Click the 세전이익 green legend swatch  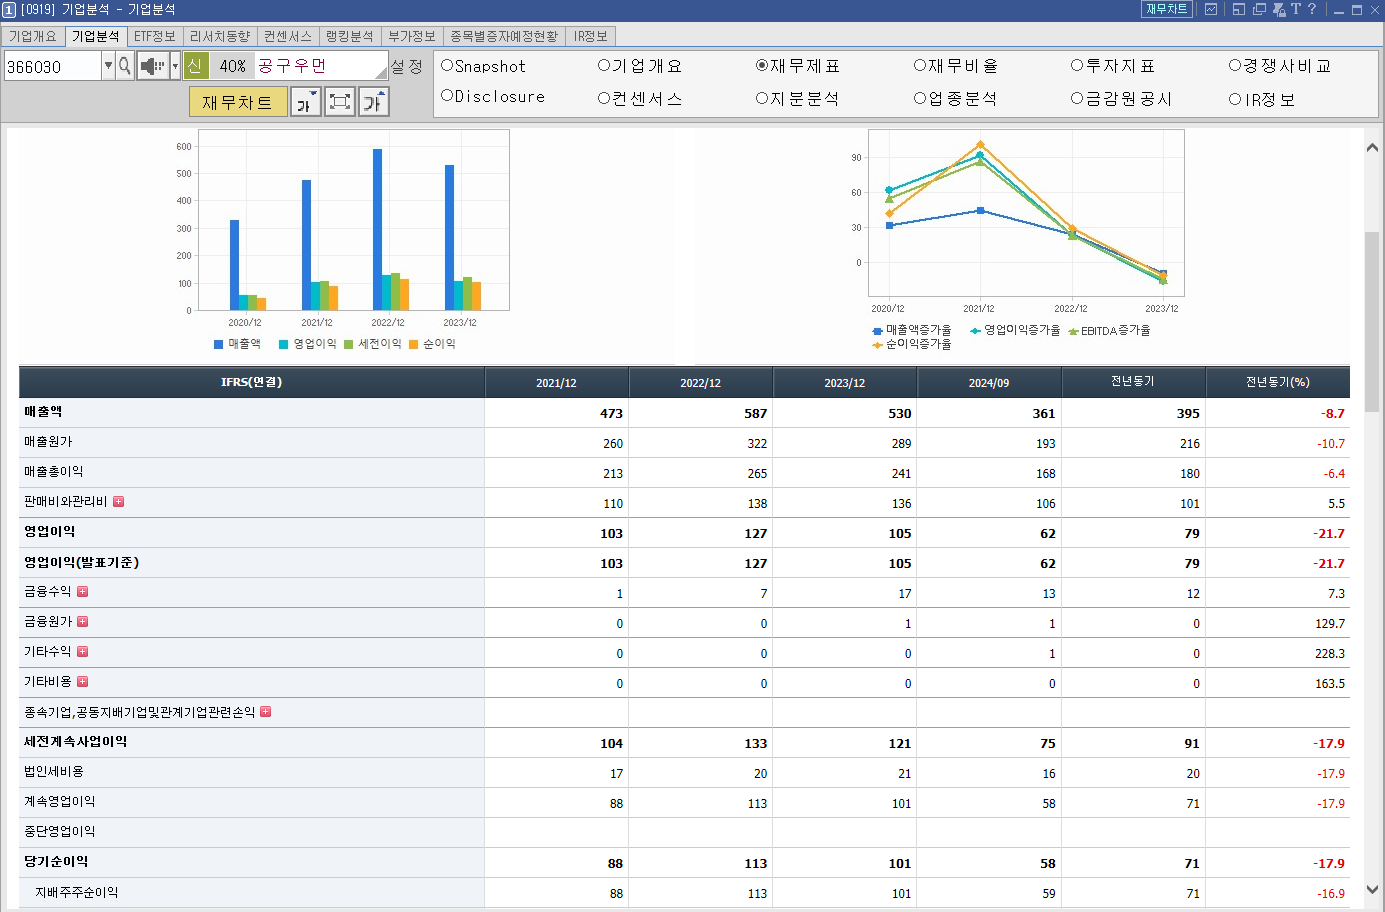point(349,344)
